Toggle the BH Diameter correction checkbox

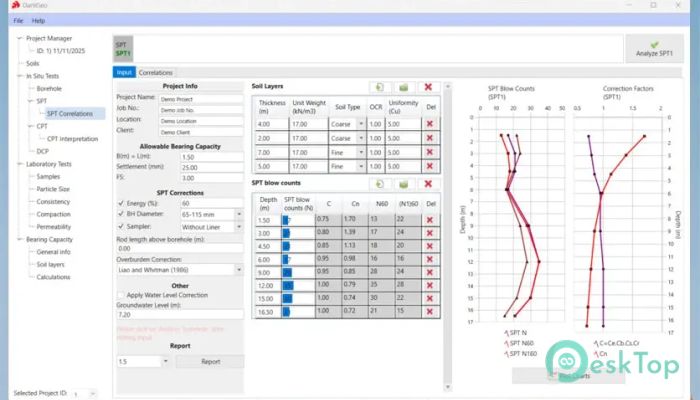pyautogui.click(x=121, y=214)
